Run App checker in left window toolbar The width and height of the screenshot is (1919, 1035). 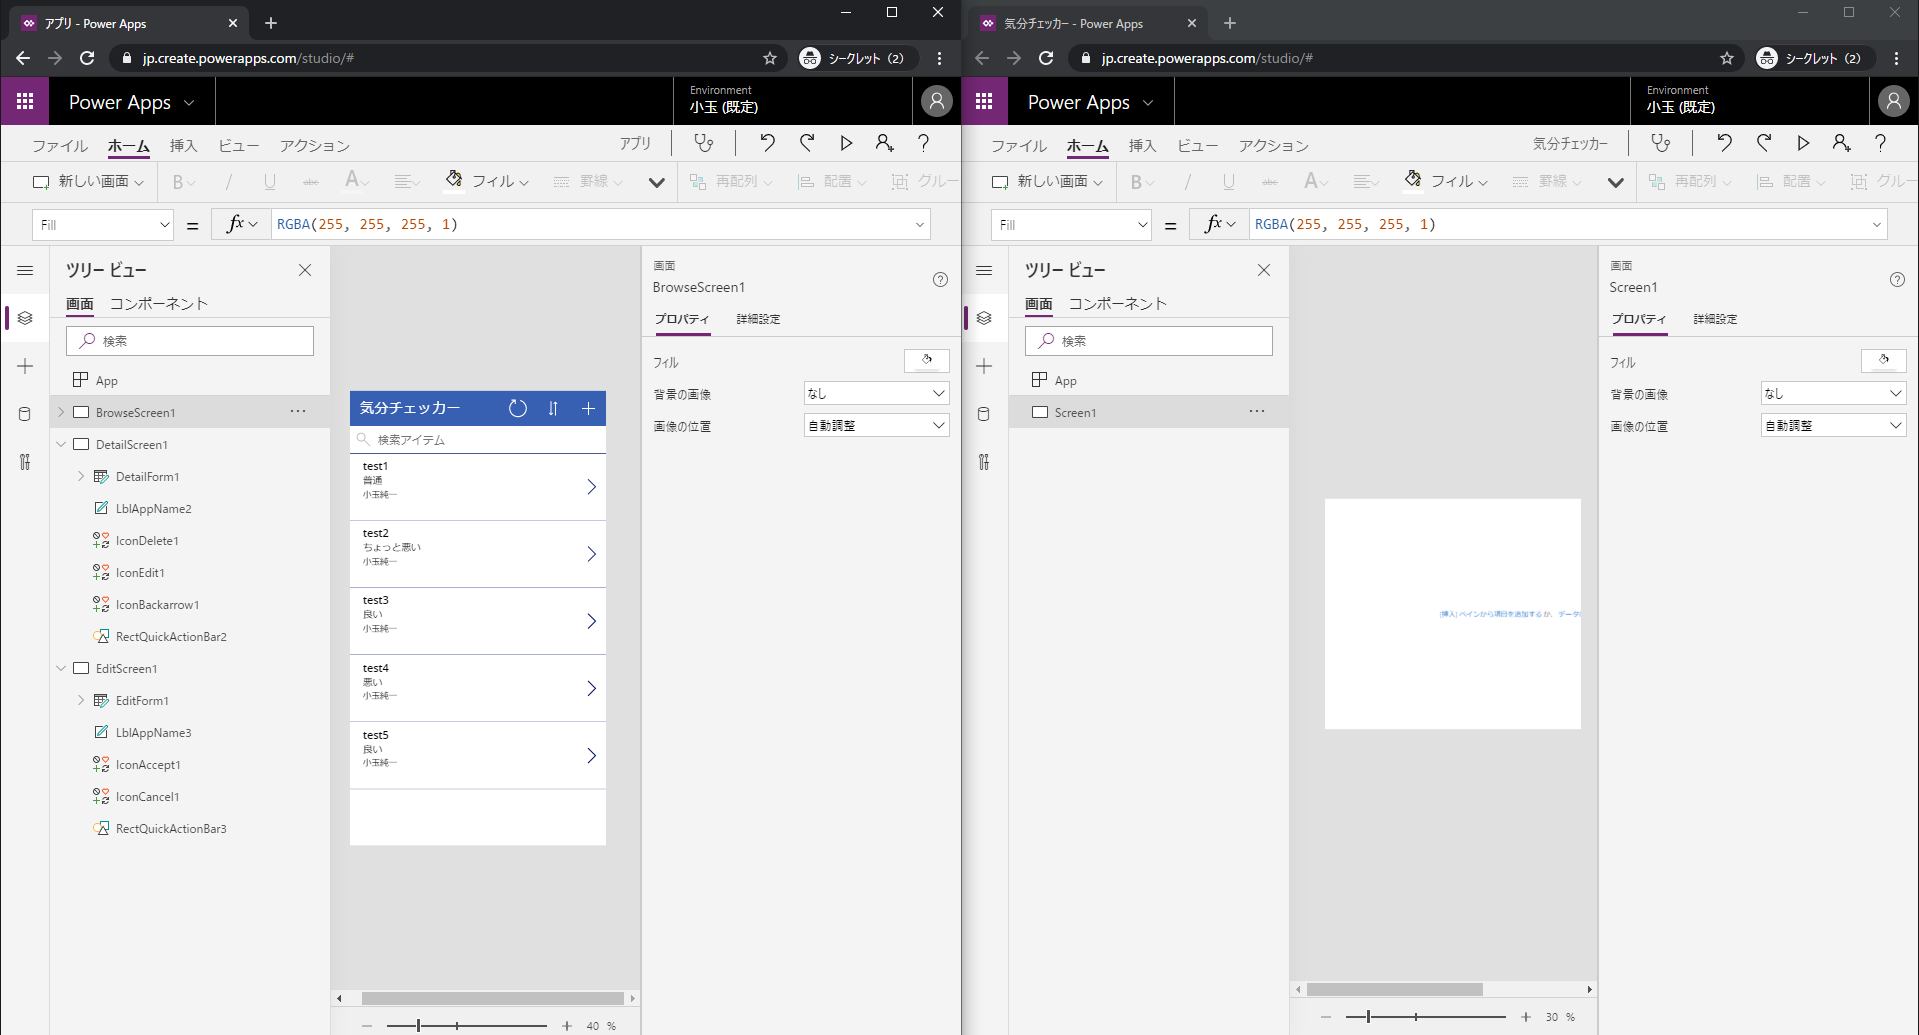coord(704,144)
